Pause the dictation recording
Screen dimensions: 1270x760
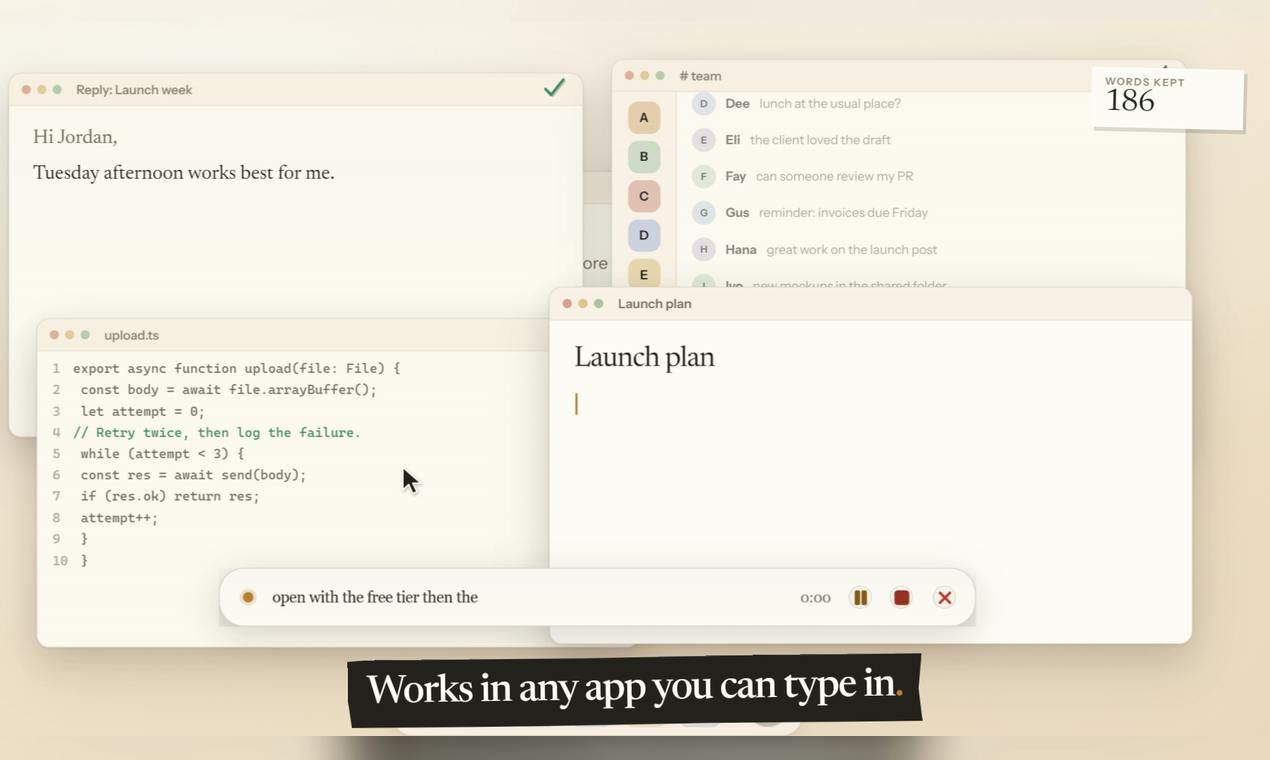coord(860,597)
